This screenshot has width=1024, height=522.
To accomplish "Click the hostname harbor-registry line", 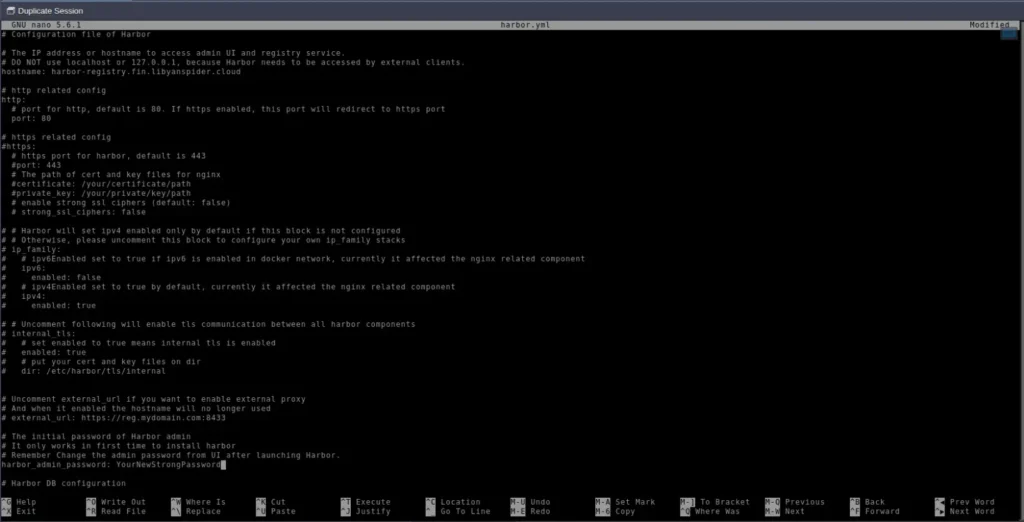I will coord(120,72).
